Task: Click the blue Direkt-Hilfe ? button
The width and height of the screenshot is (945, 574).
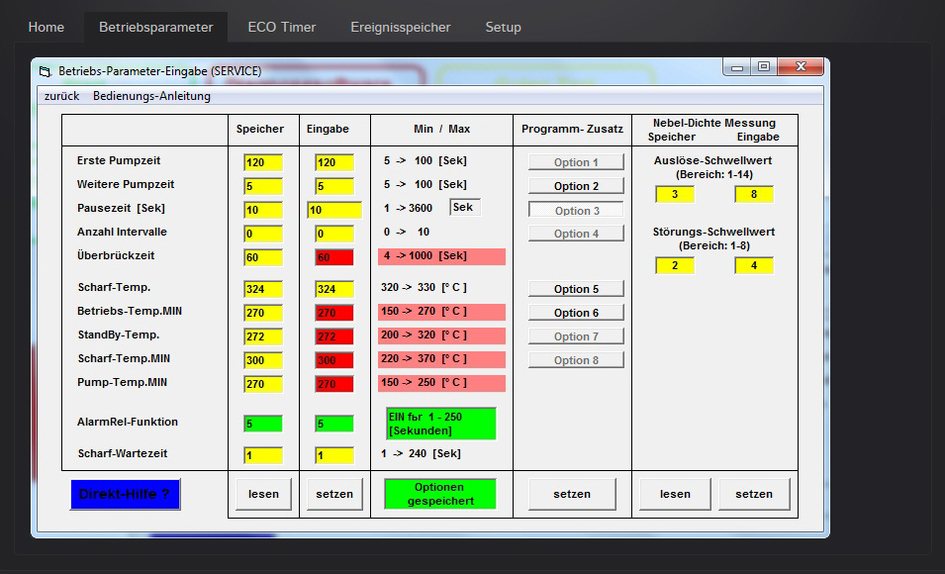Action: click(x=125, y=494)
